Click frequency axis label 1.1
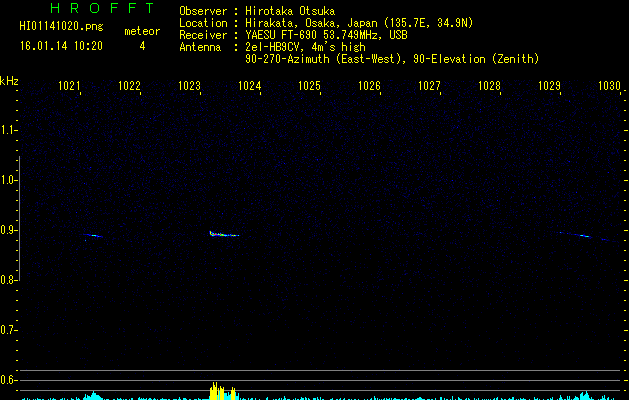 click(x=8, y=130)
